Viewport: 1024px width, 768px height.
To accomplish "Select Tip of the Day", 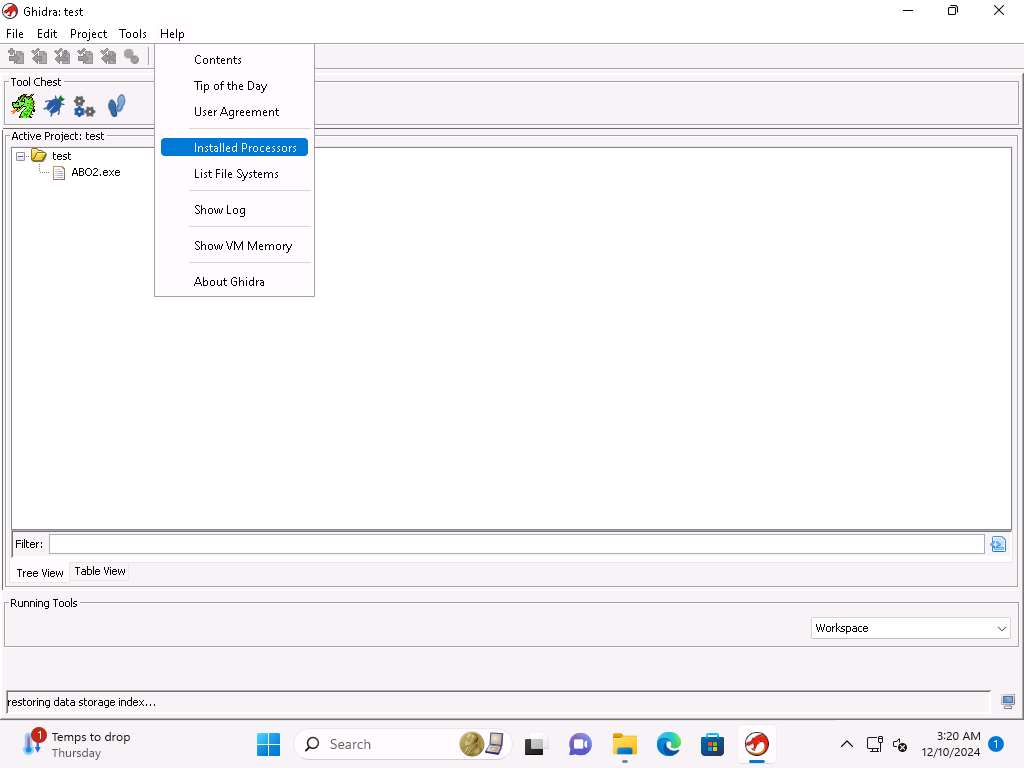I will pos(230,86).
